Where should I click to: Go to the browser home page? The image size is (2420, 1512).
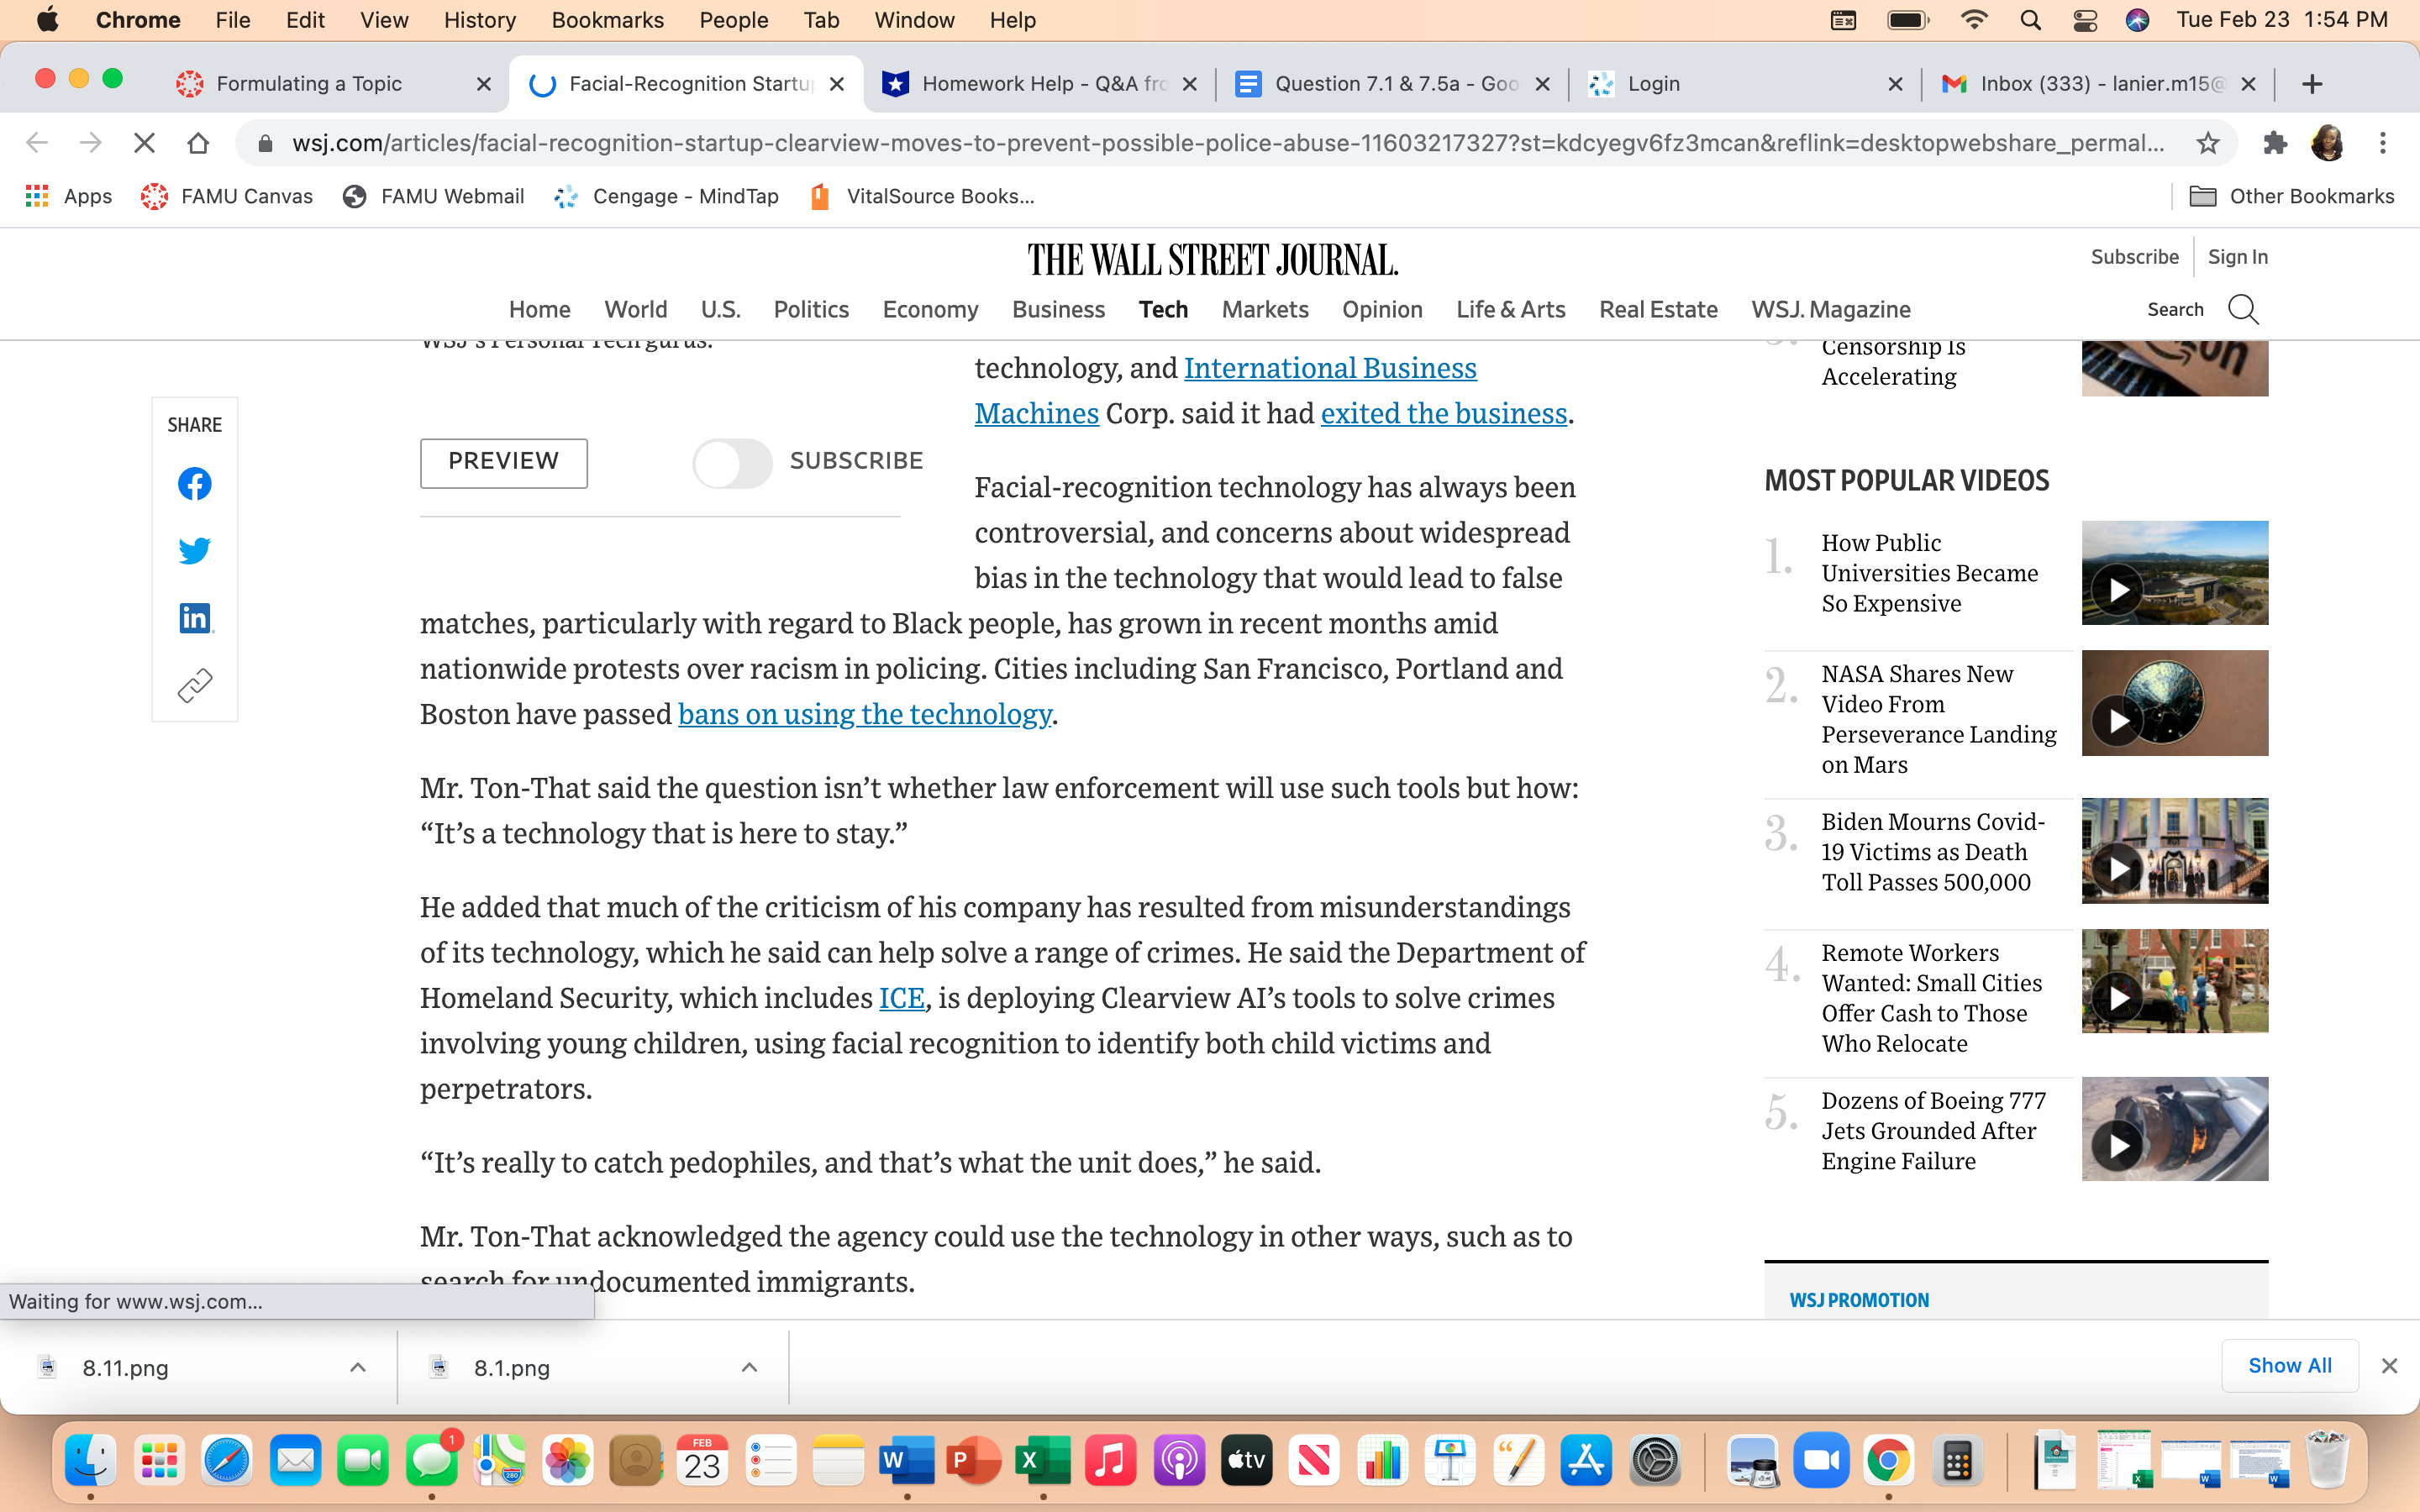click(x=198, y=143)
